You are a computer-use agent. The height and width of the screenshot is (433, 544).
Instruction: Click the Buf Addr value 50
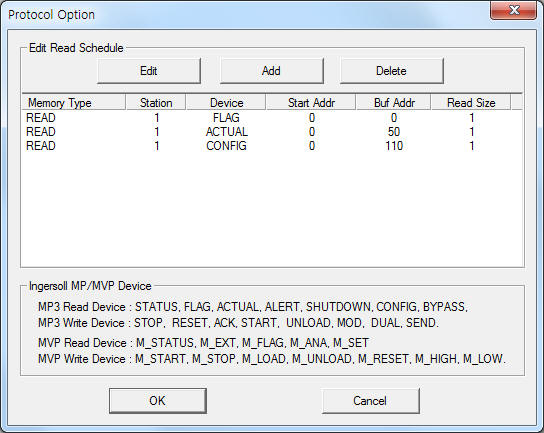[x=394, y=131]
